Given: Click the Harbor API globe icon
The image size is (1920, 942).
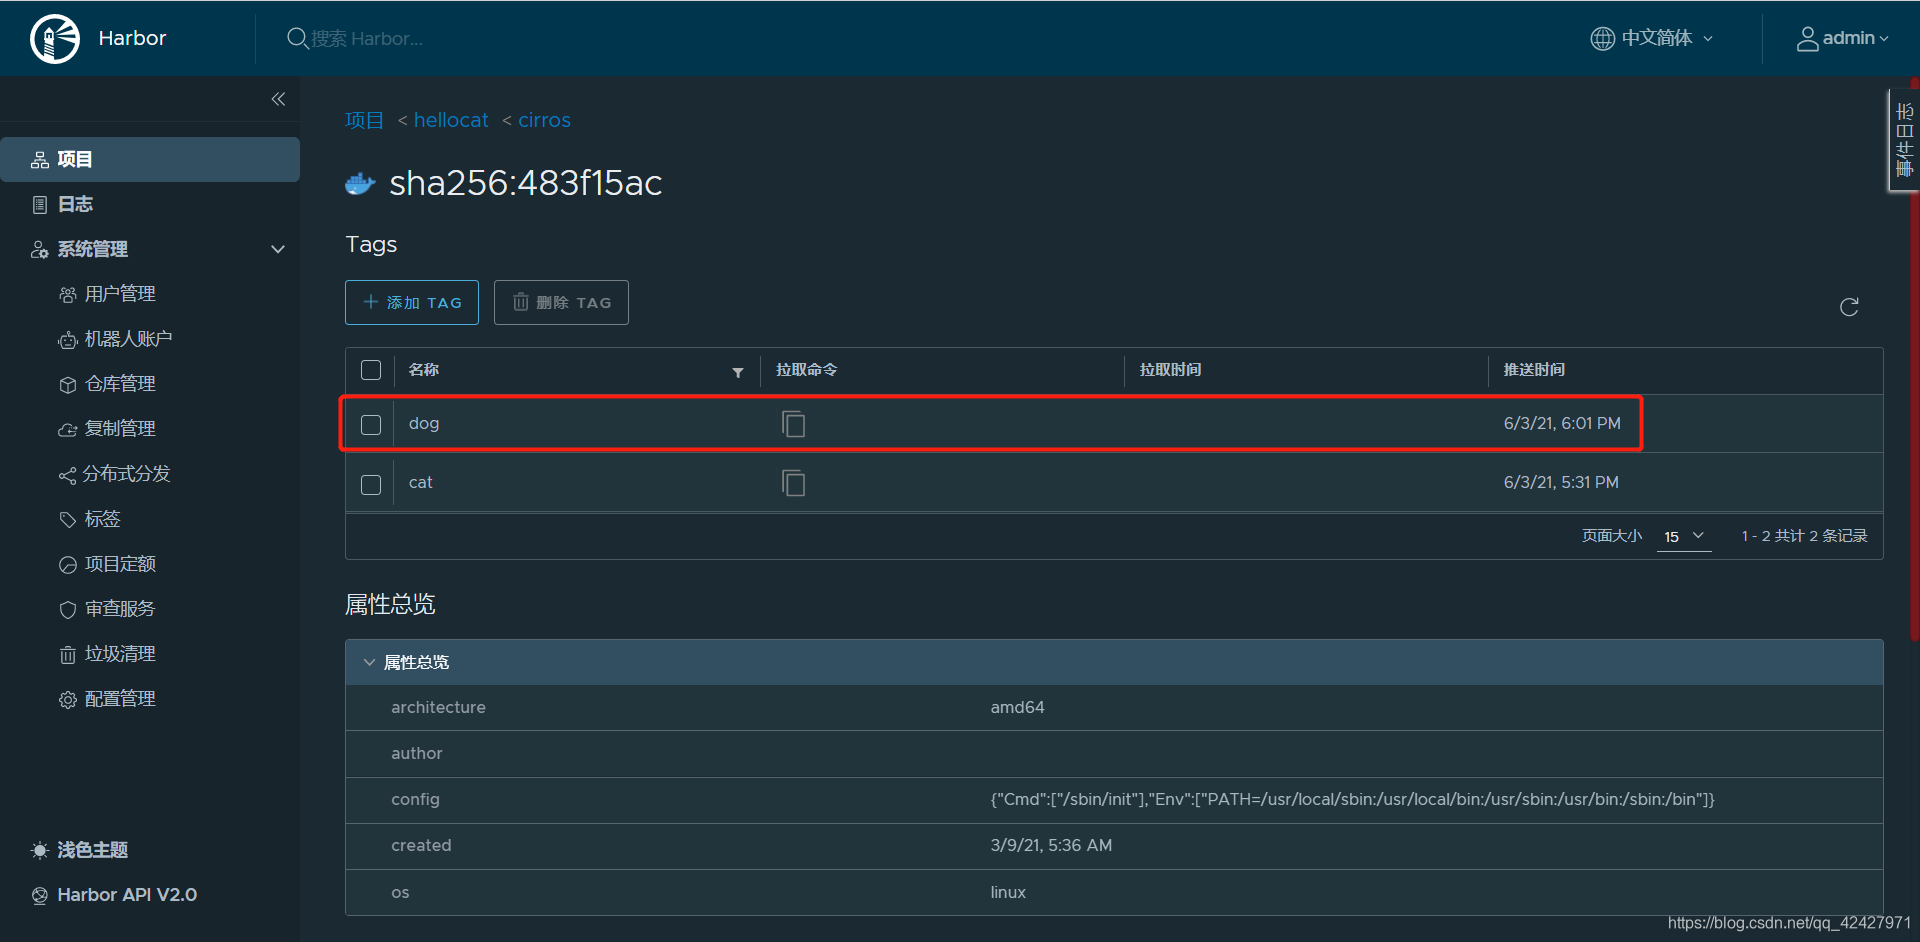Looking at the screenshot, I should click(x=39, y=896).
